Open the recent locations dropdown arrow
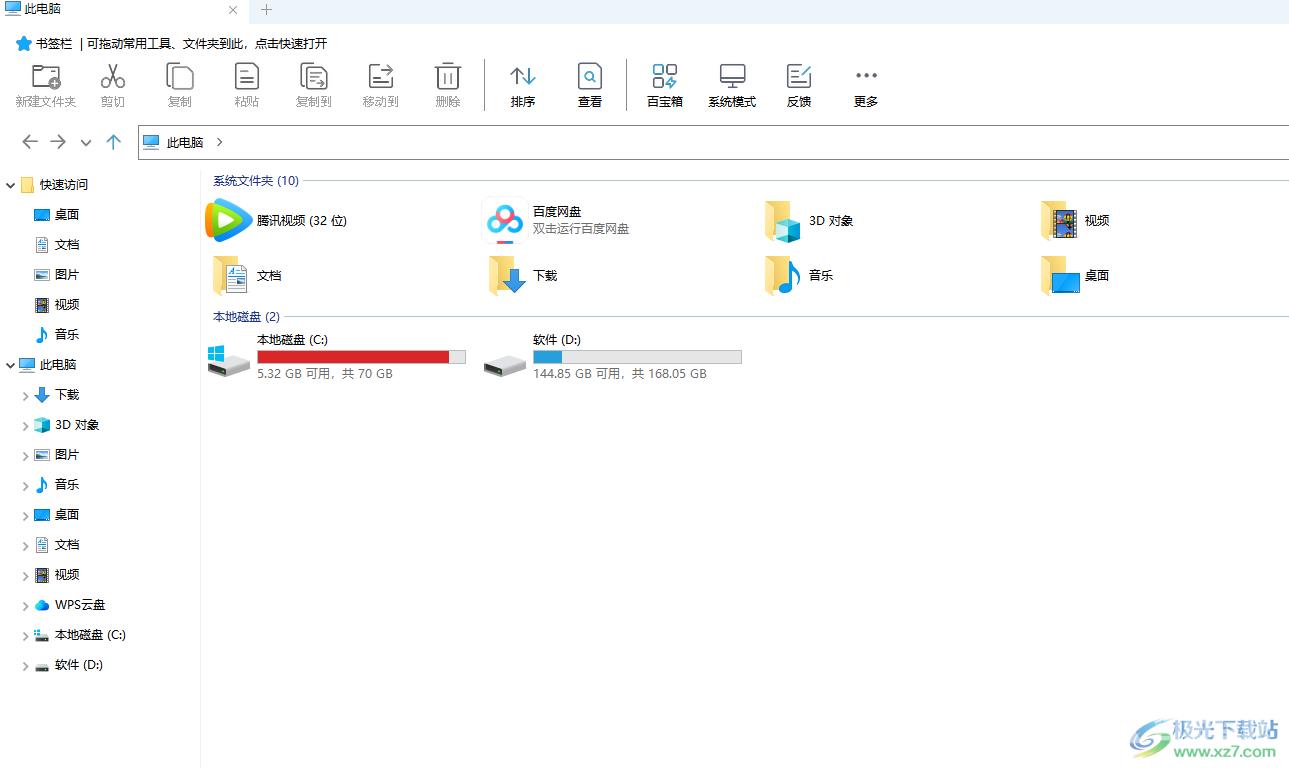1289x768 pixels. 86,143
